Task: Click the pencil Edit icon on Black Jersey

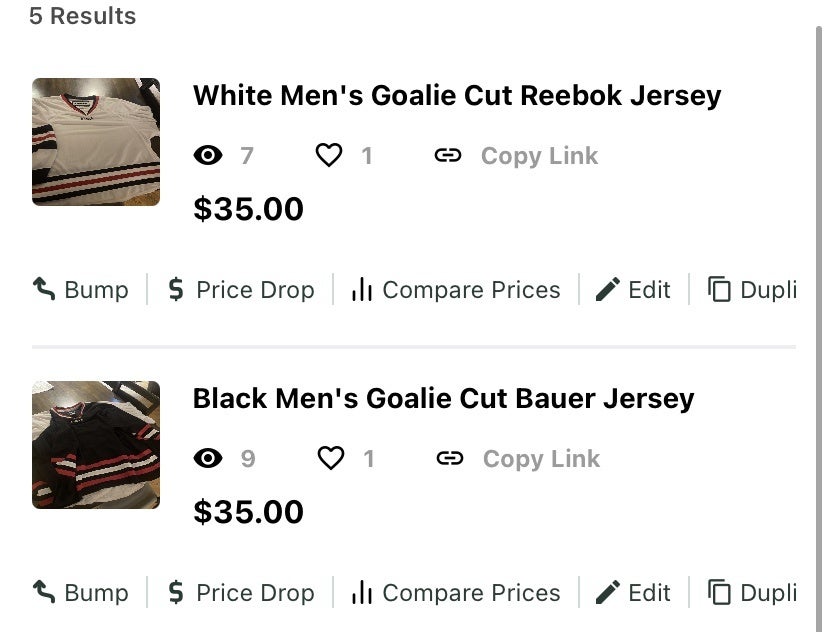Action: tap(608, 593)
